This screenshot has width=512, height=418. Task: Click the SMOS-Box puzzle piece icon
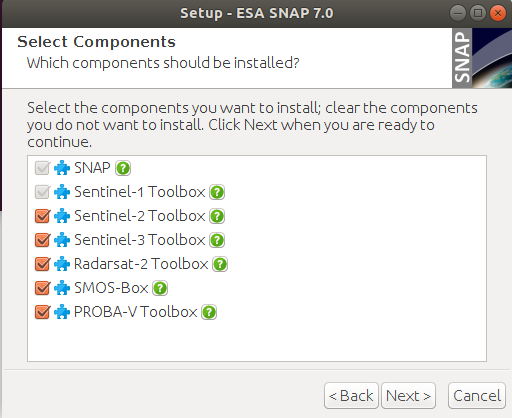point(62,288)
